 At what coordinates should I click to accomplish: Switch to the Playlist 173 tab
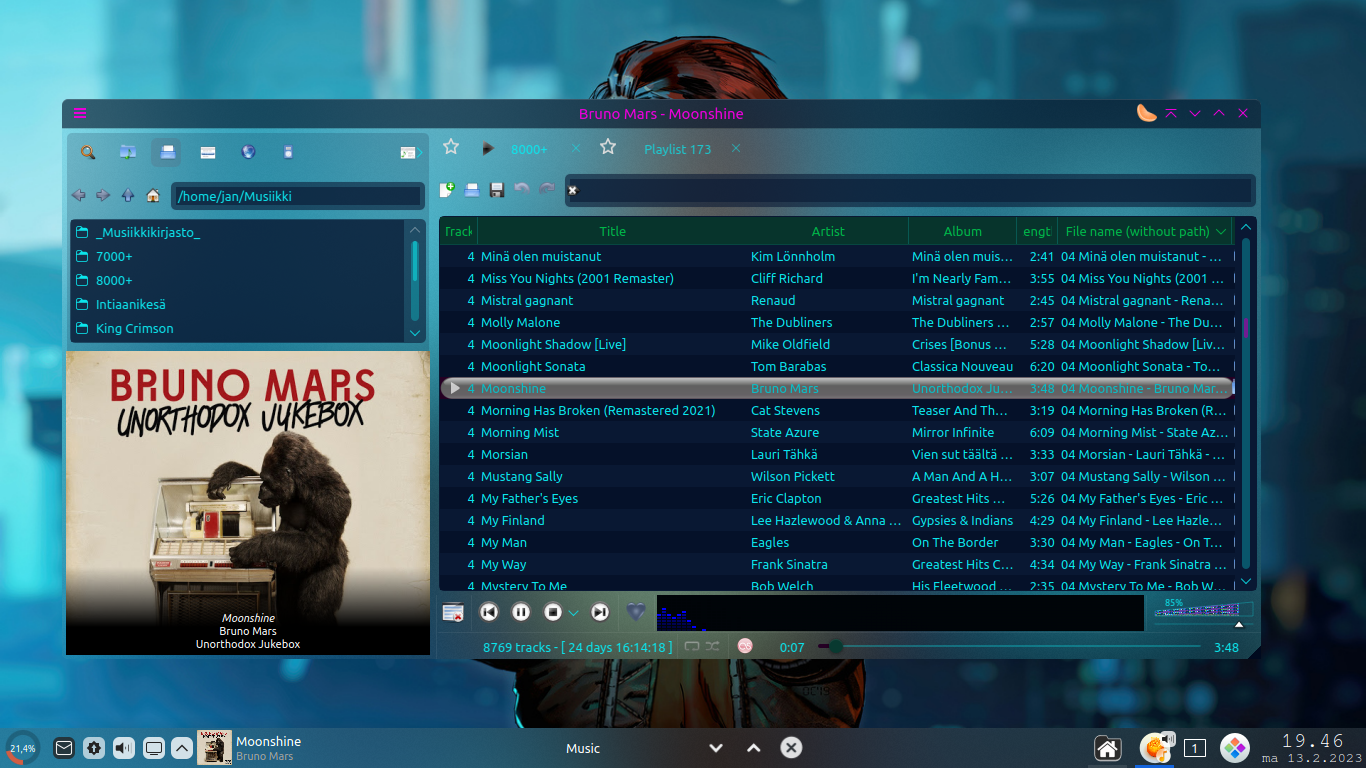[x=677, y=149]
